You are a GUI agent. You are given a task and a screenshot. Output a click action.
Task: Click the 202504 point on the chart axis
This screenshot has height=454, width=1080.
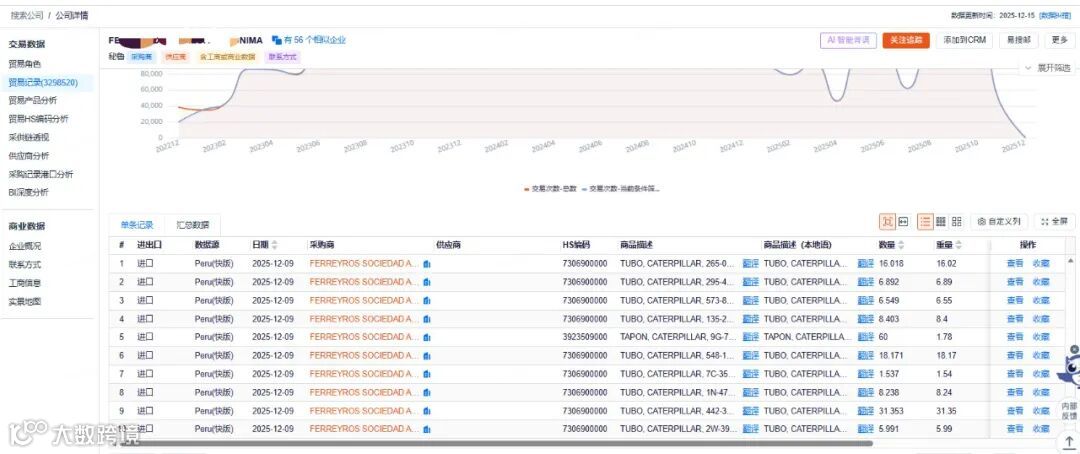point(826,146)
